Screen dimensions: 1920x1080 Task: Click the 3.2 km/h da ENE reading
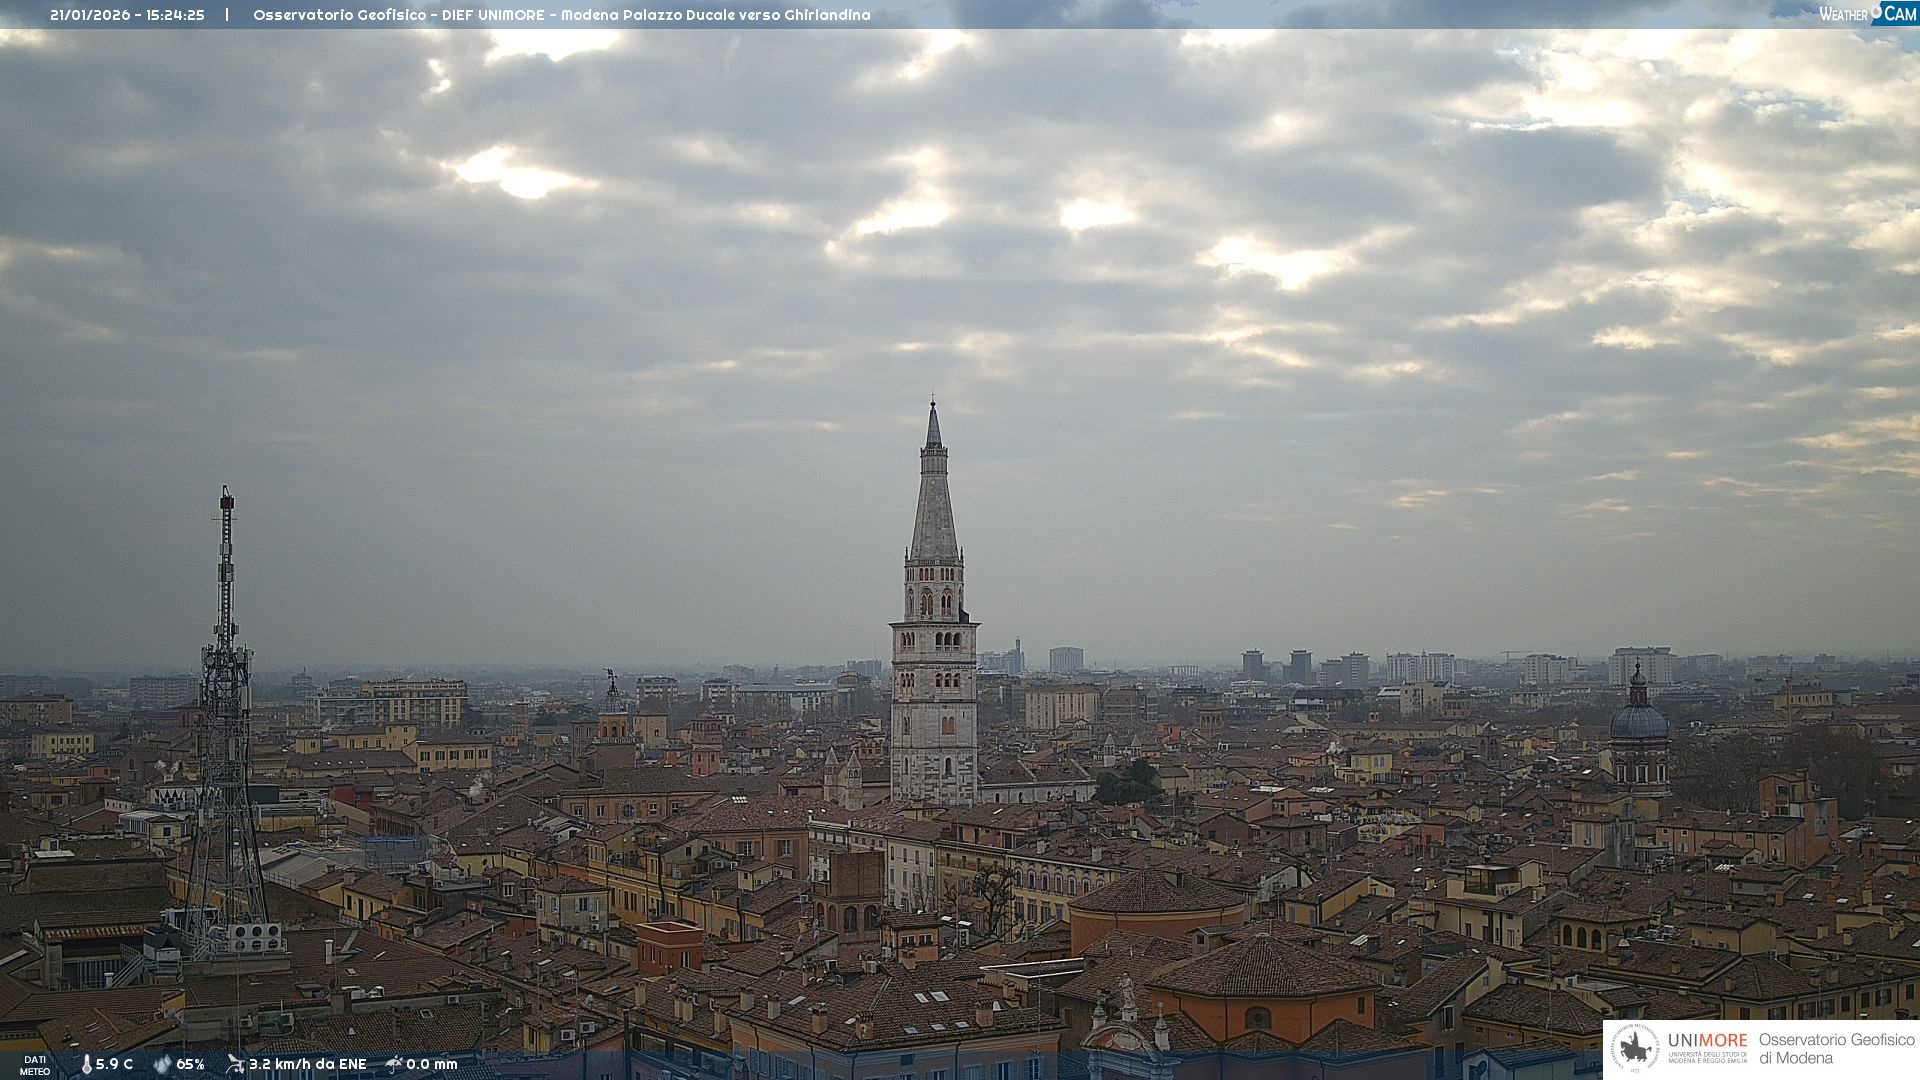(x=307, y=1064)
